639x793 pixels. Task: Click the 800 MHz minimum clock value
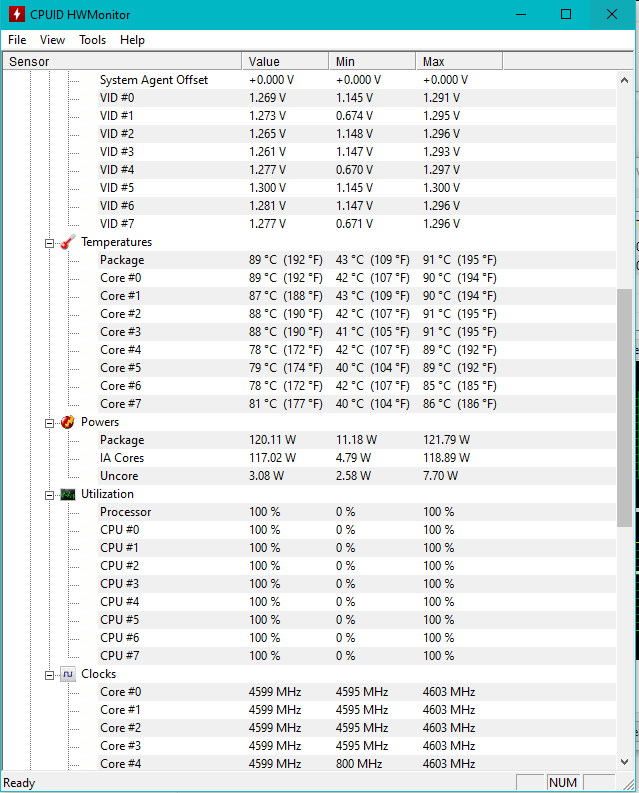[x=359, y=764]
